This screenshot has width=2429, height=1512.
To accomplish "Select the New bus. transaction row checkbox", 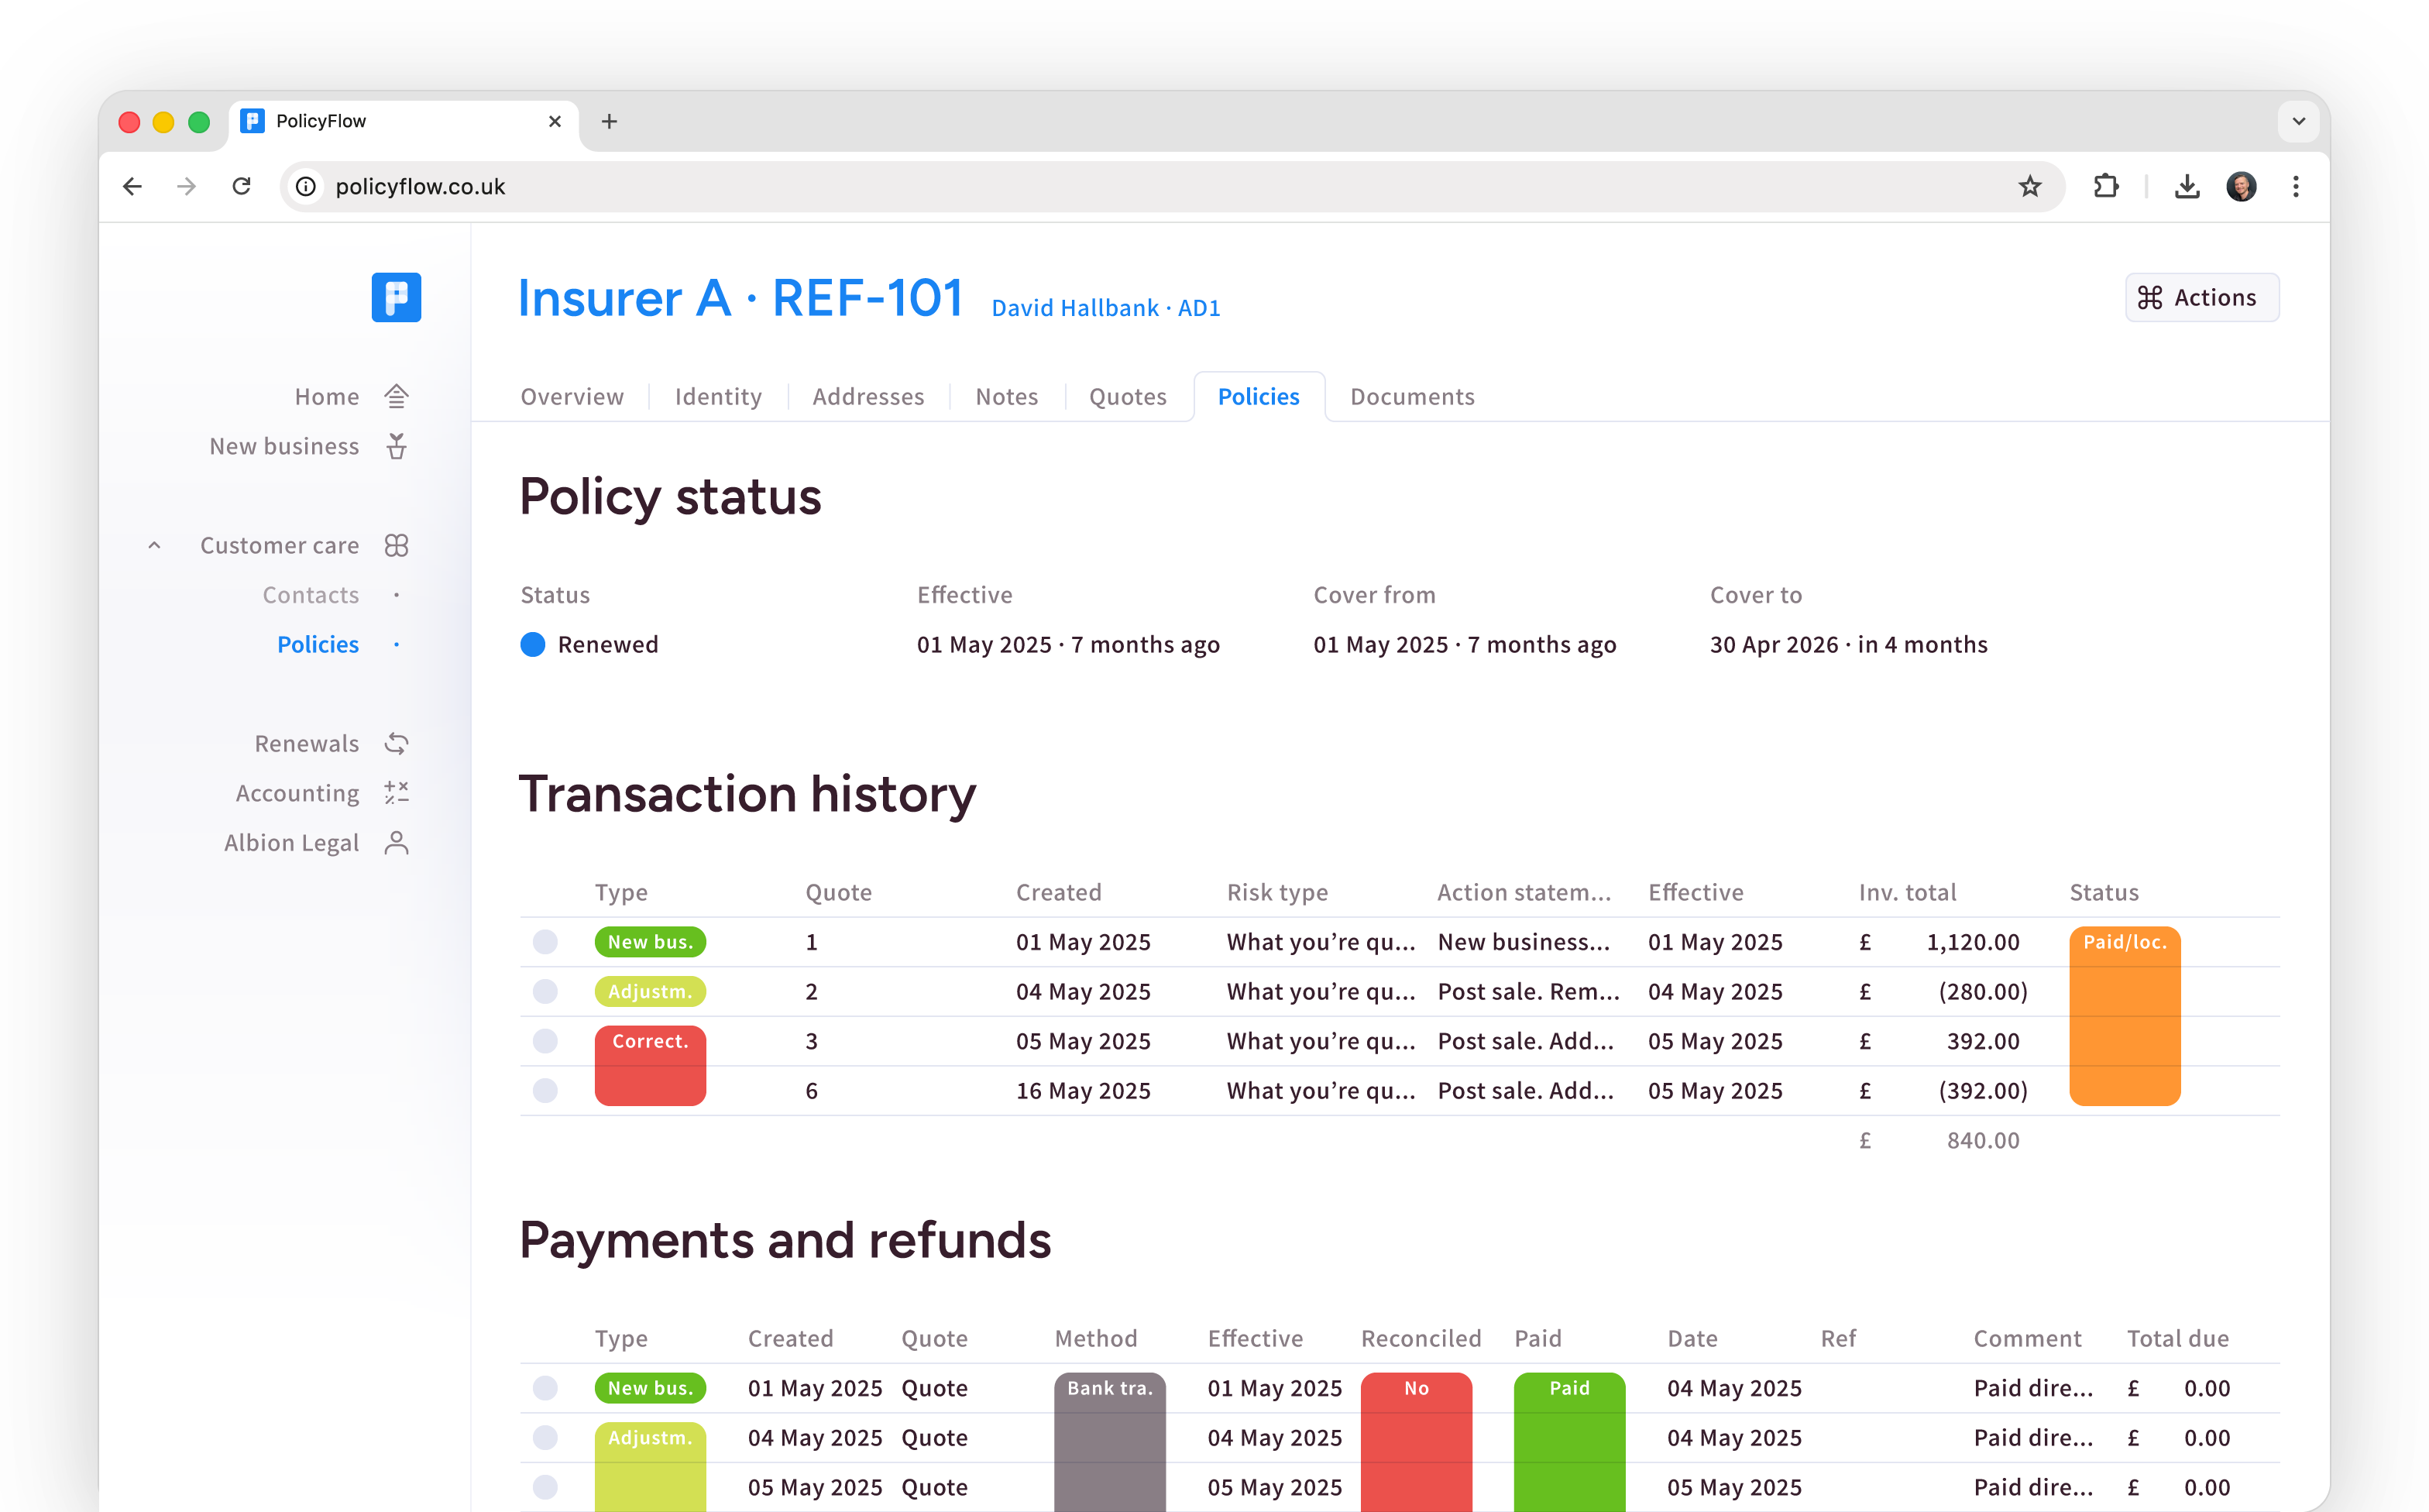I will pyautogui.click(x=546, y=941).
